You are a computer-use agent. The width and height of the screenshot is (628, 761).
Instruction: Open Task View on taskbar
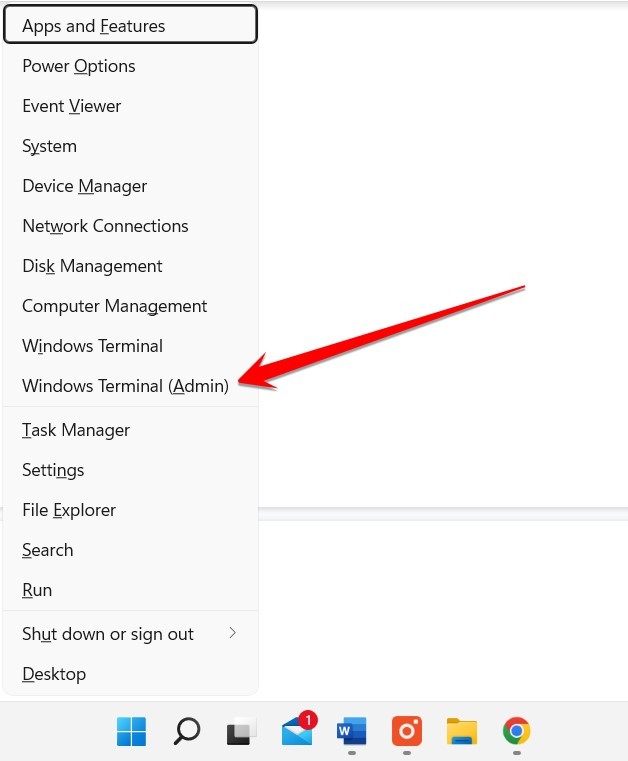coord(241,731)
